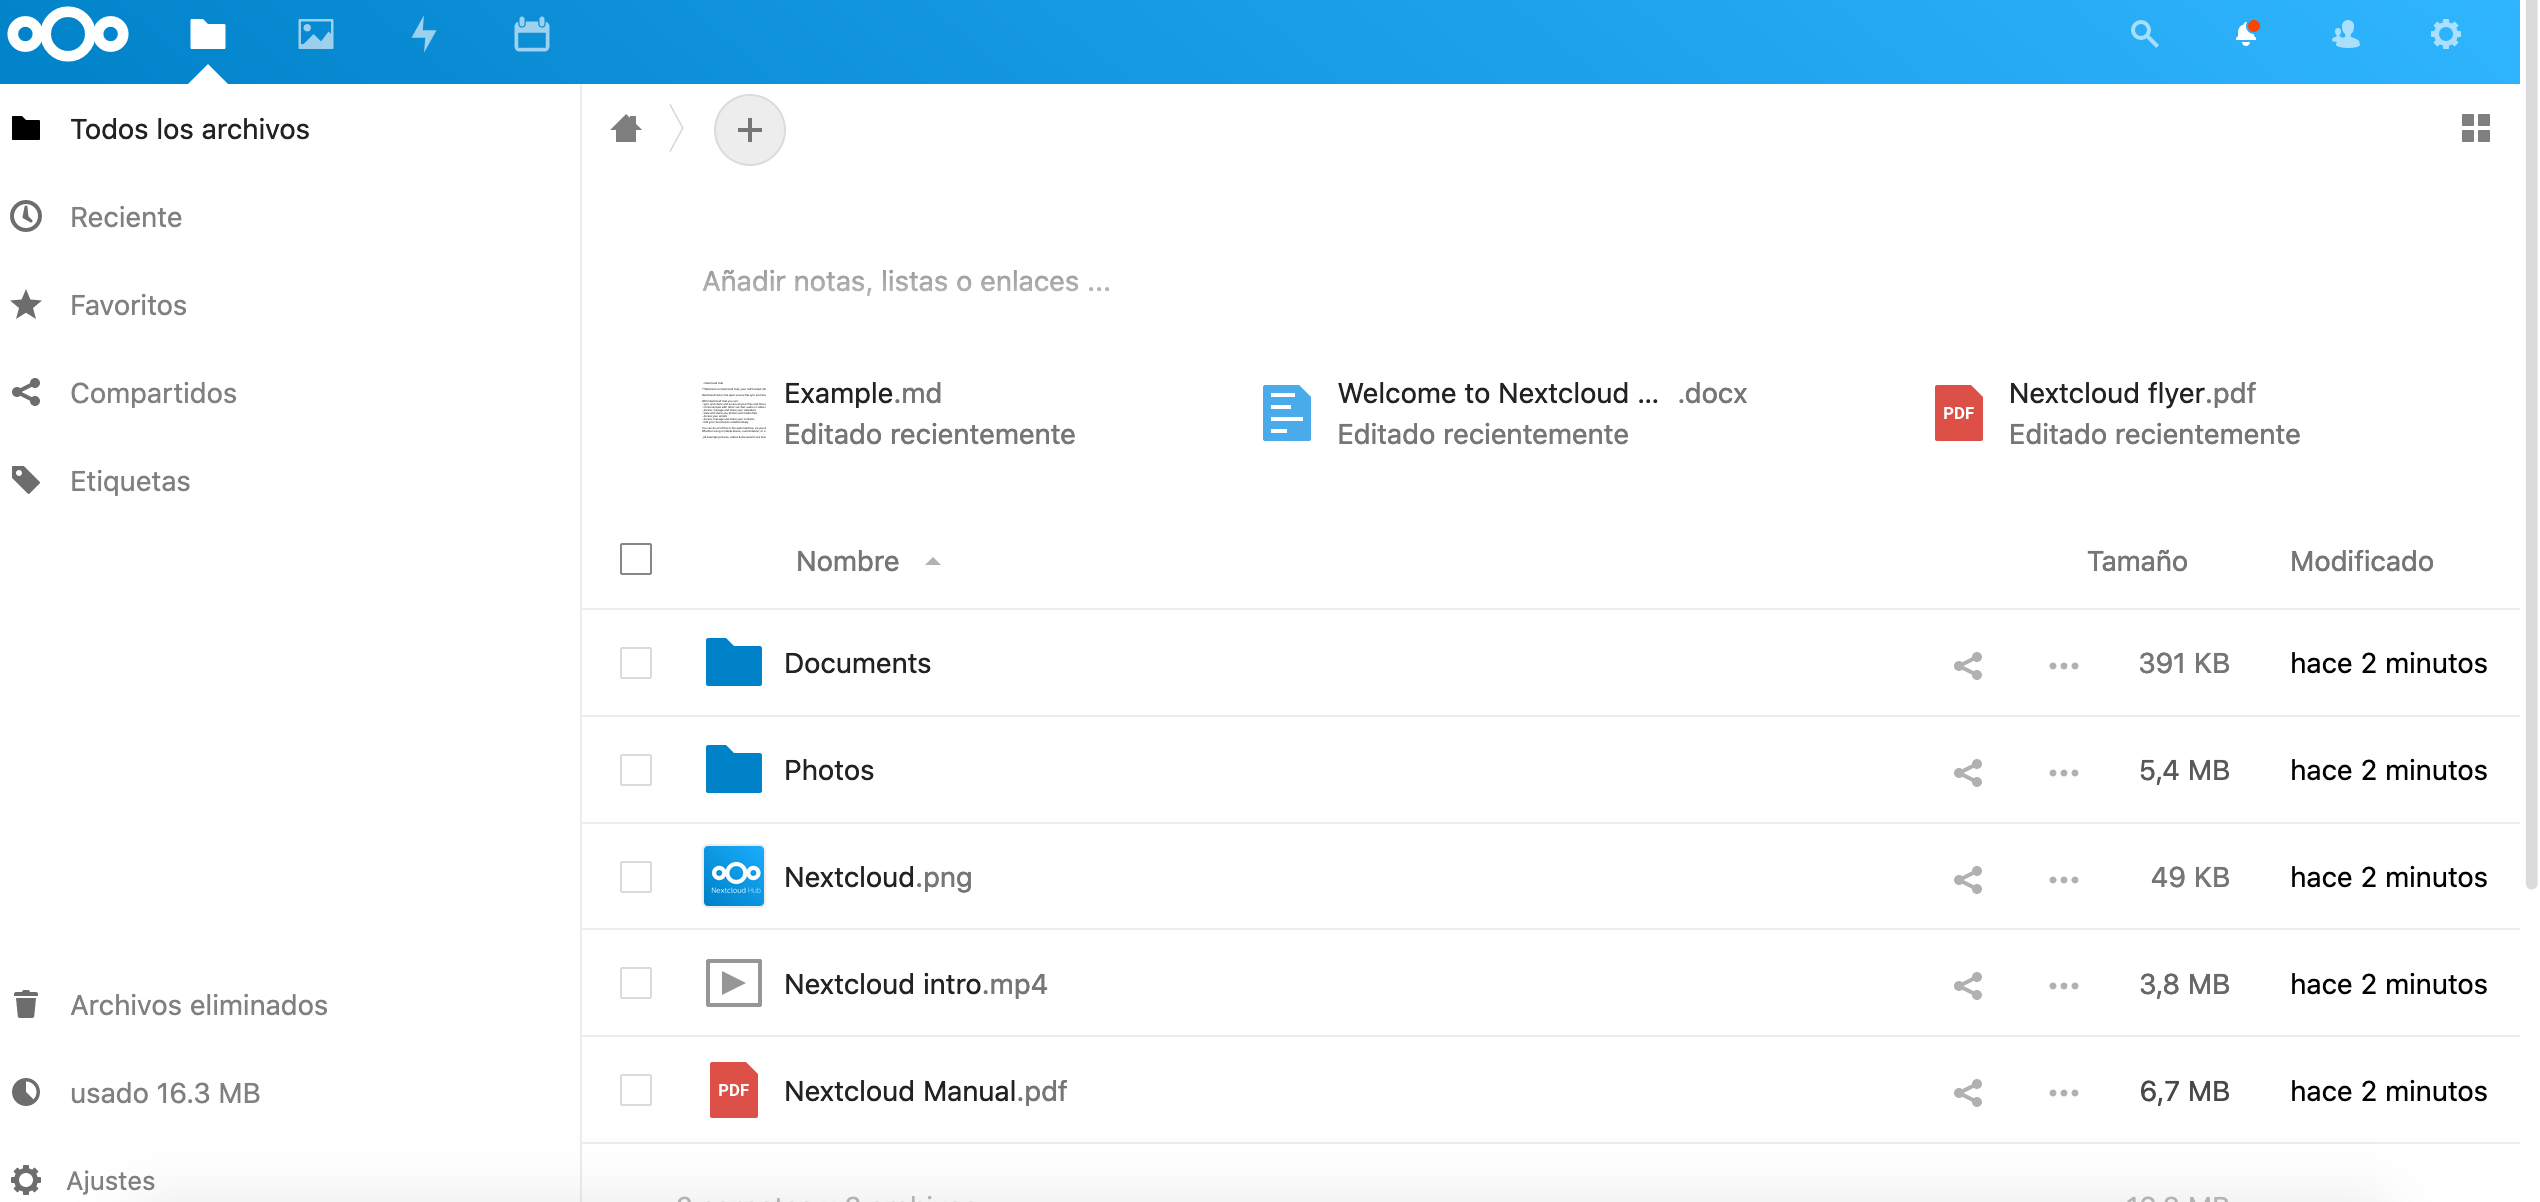Open Nextcloud intro.mp4 file
The image size is (2540, 1202).
click(x=914, y=984)
